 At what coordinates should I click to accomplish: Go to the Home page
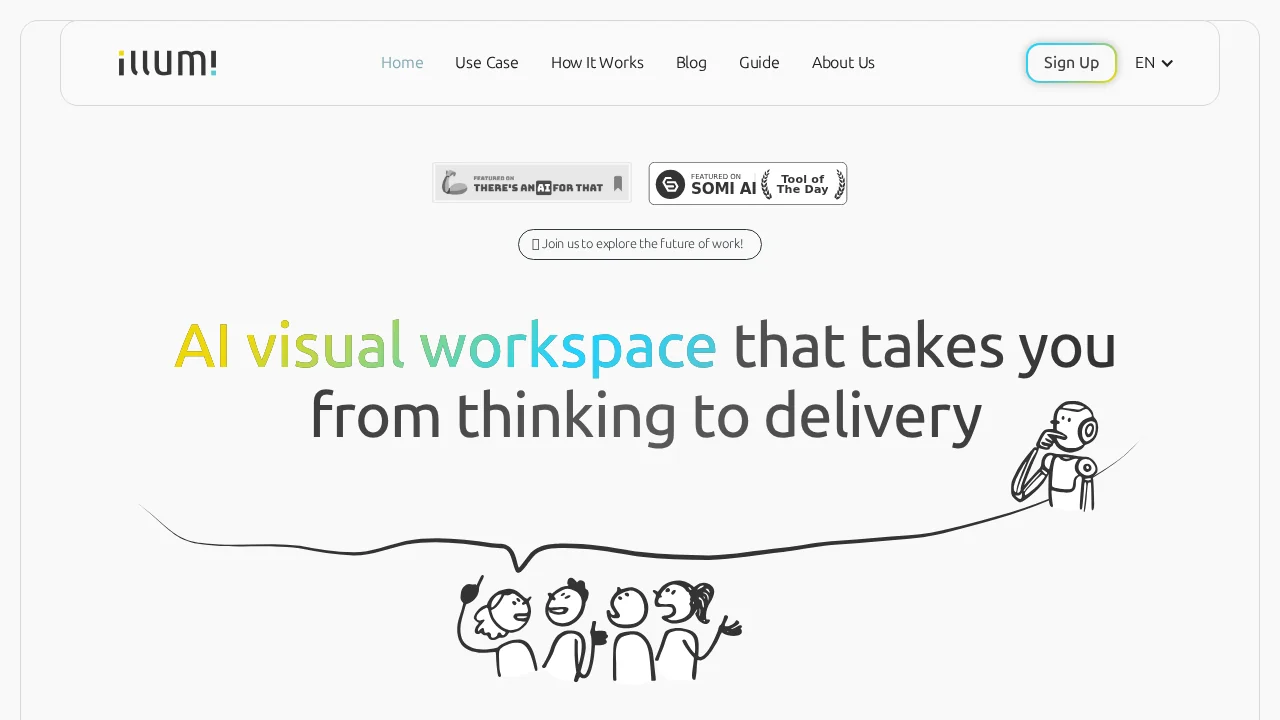point(402,63)
